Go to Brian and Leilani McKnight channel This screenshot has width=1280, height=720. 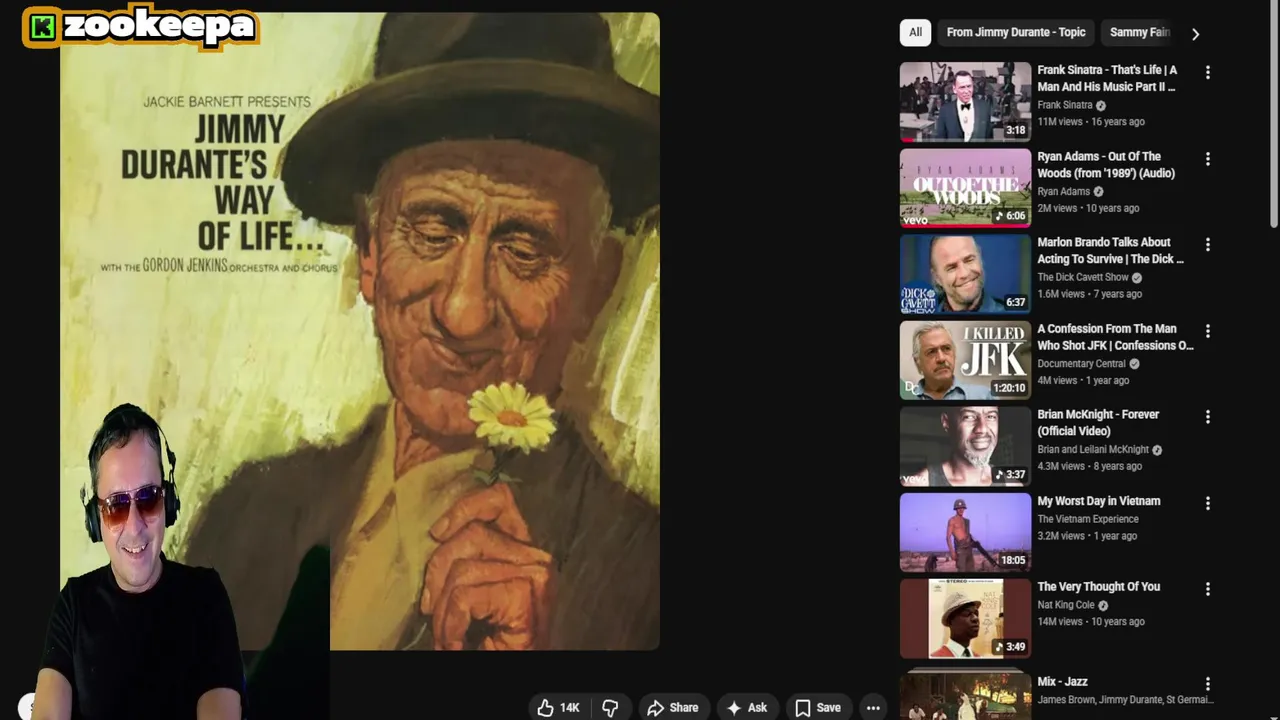click(x=1093, y=450)
